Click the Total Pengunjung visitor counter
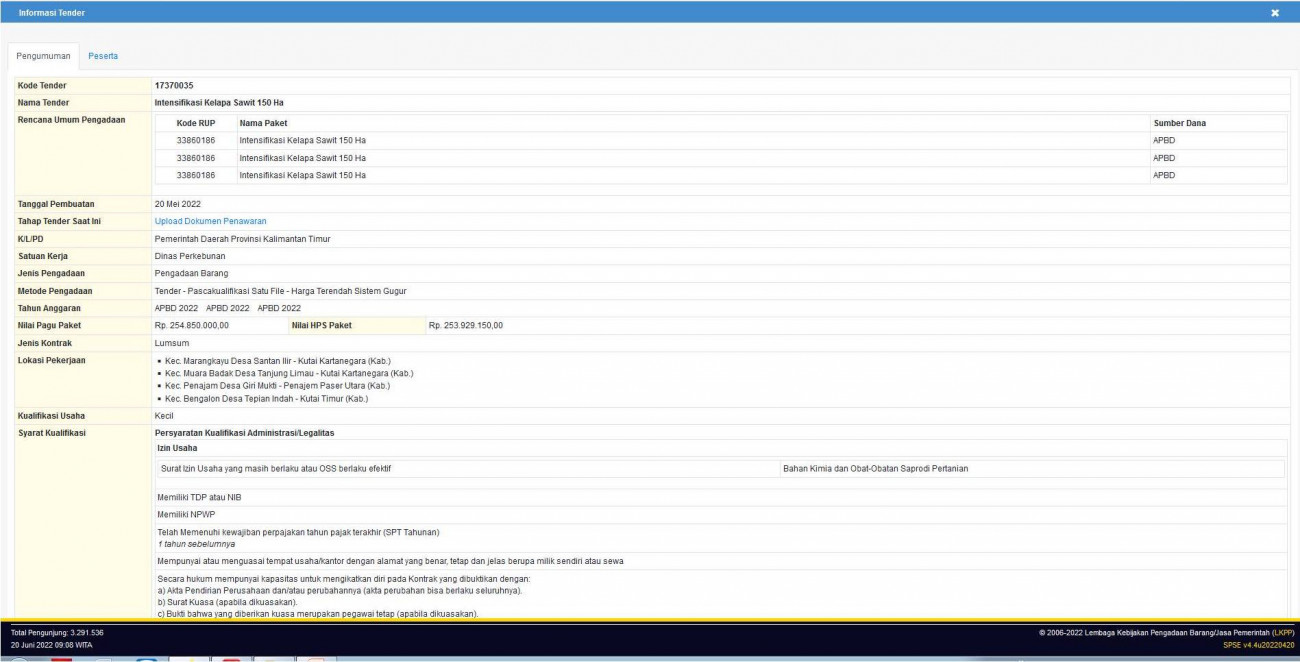The image size is (1300, 662). click(x=57, y=633)
